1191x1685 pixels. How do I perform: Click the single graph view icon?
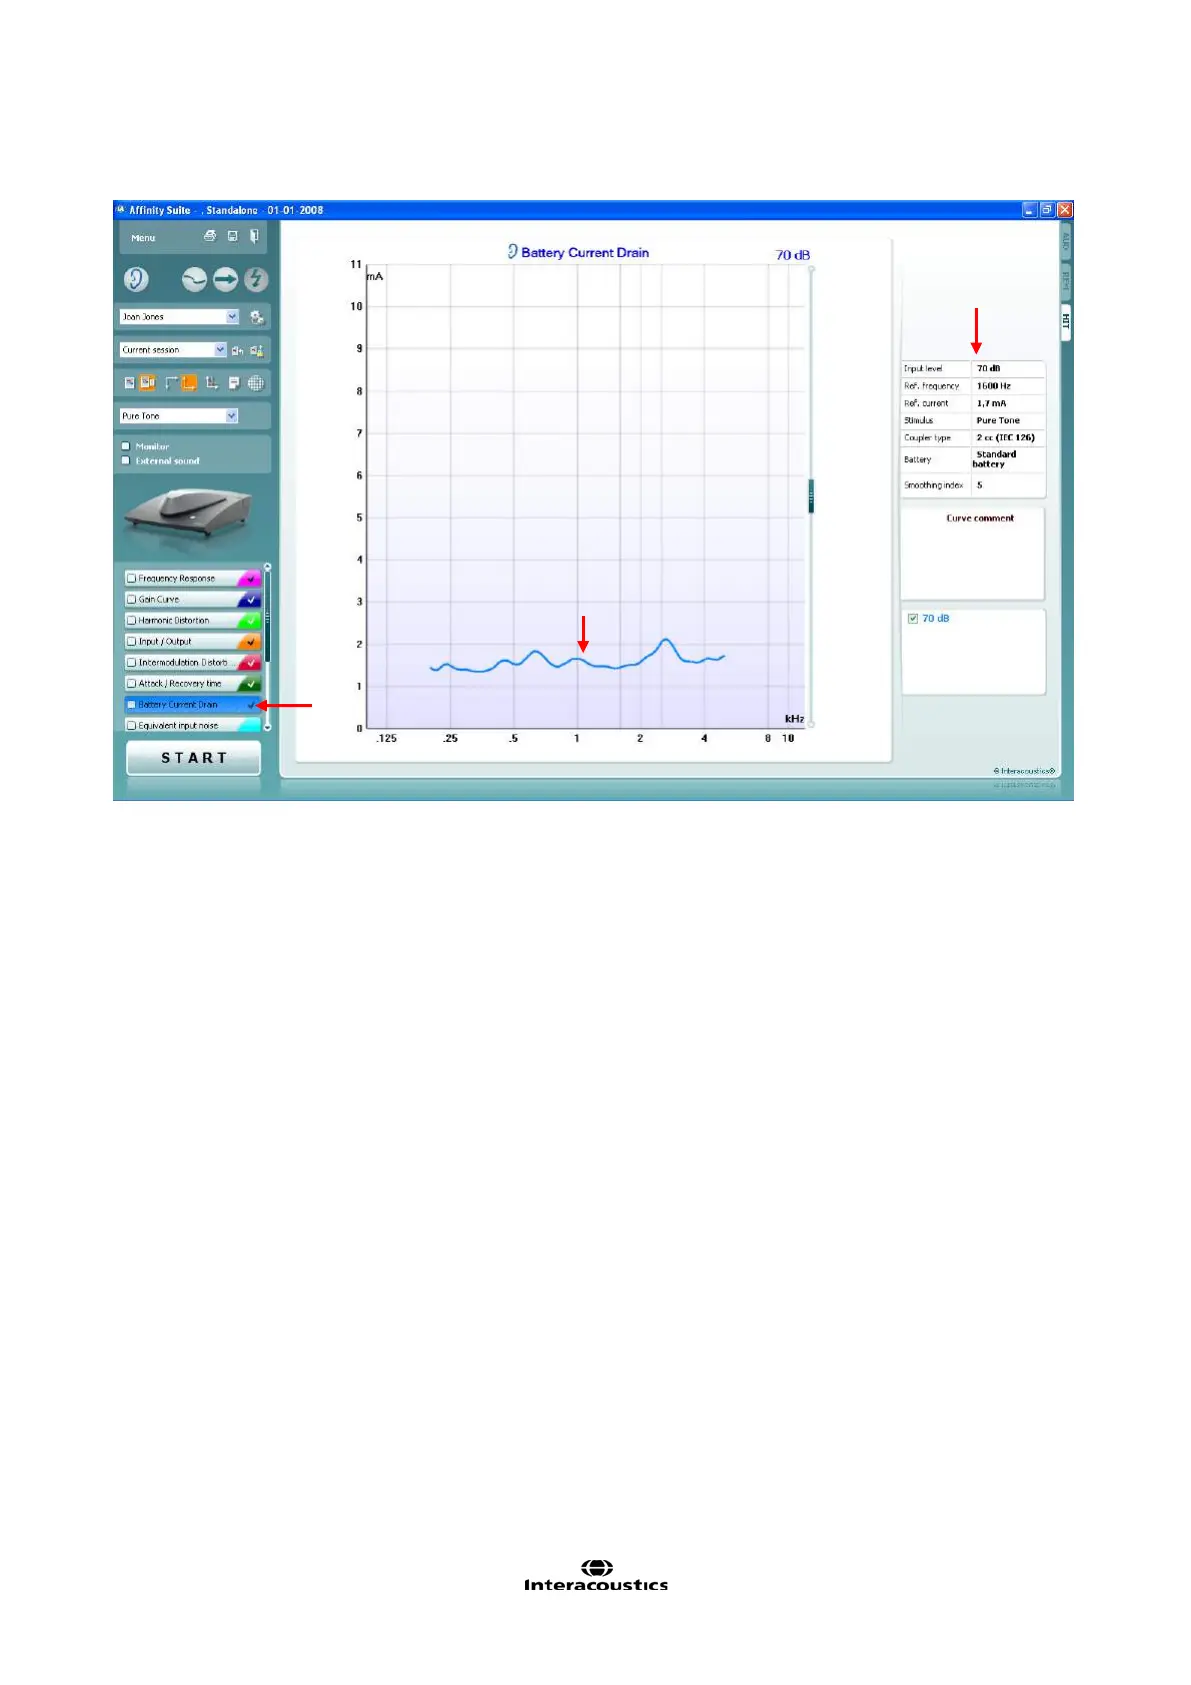tap(129, 383)
